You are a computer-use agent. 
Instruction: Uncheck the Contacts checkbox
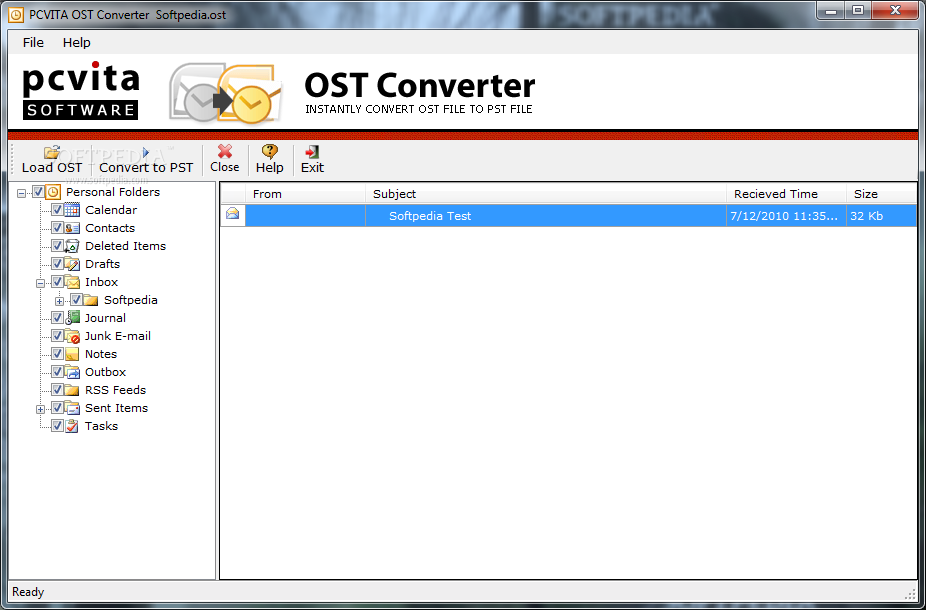(x=57, y=228)
